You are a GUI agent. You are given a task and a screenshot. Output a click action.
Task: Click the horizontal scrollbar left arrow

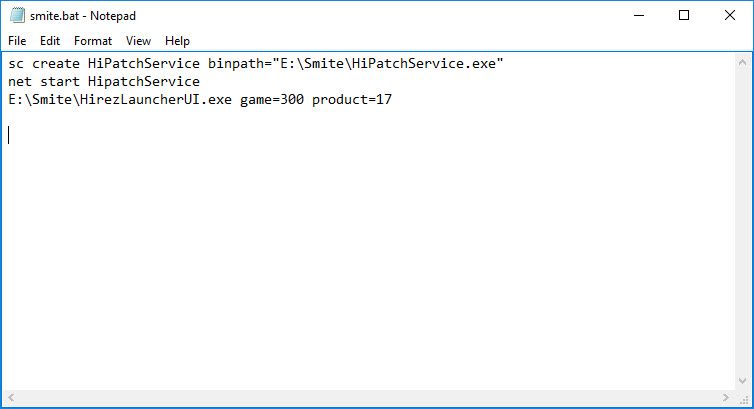(11, 398)
